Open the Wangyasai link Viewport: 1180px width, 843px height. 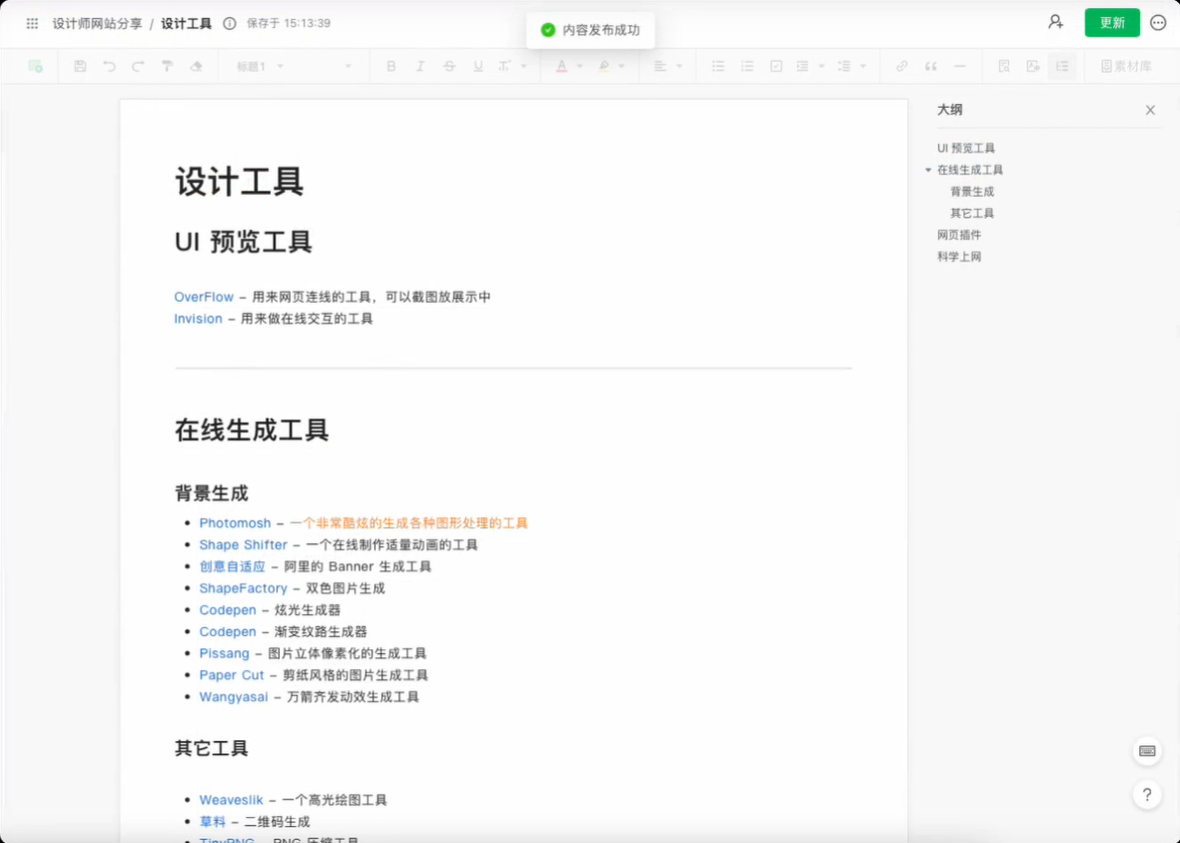coord(233,697)
